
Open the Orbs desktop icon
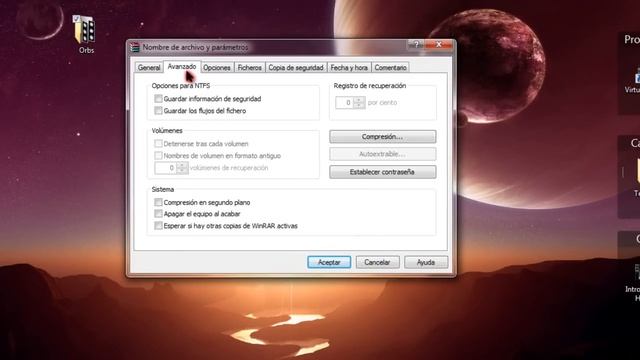tap(84, 34)
